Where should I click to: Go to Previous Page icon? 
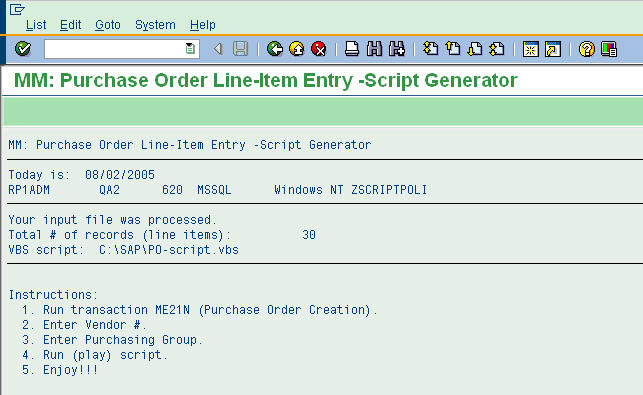453,49
